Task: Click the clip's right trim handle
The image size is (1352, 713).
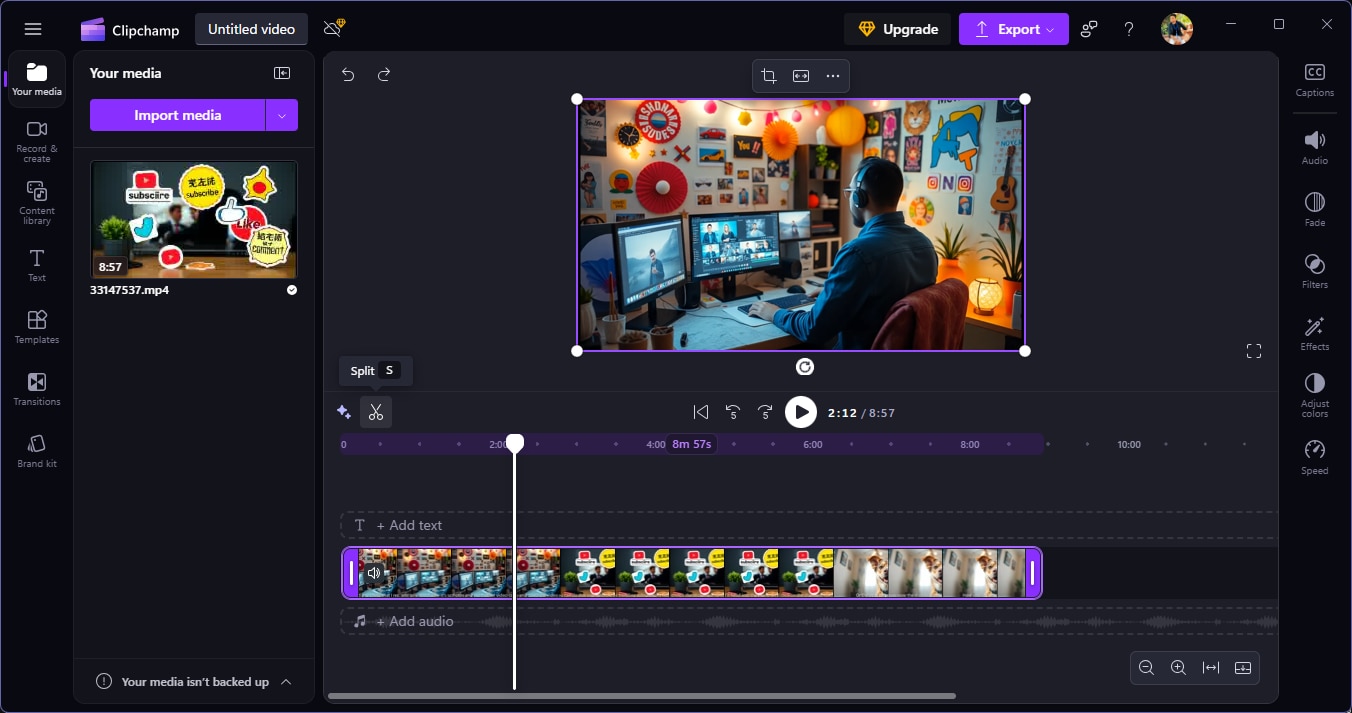Action: pos(1034,573)
